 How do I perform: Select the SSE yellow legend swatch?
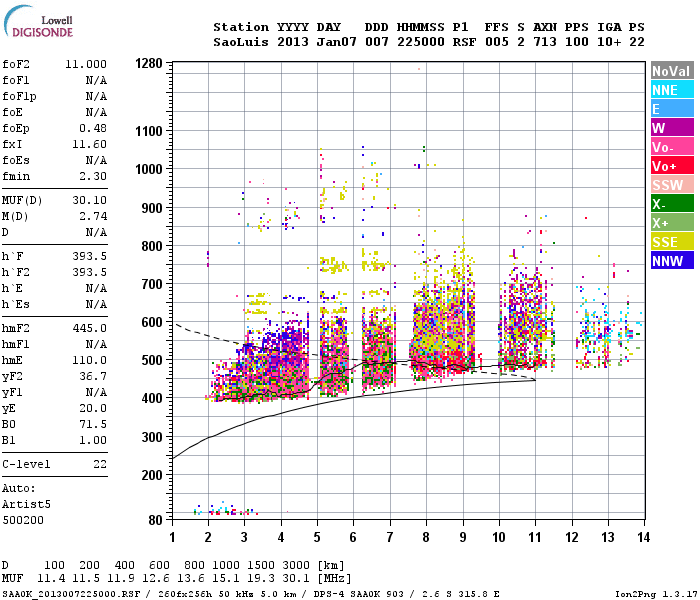tap(672, 242)
